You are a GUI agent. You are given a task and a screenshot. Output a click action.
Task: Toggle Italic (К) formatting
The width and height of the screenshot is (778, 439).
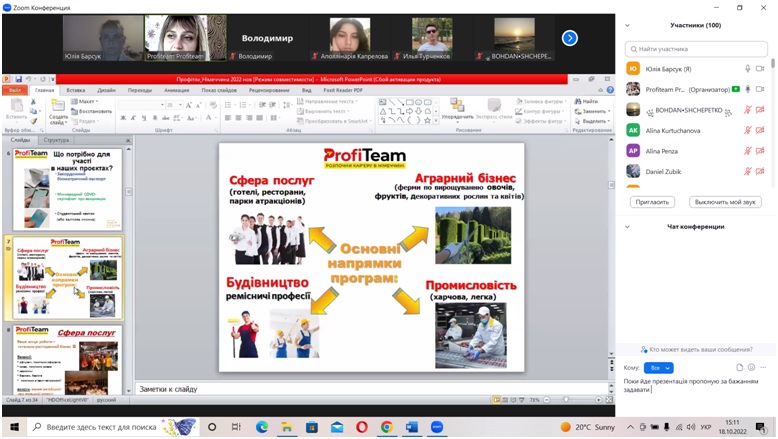[133, 118]
